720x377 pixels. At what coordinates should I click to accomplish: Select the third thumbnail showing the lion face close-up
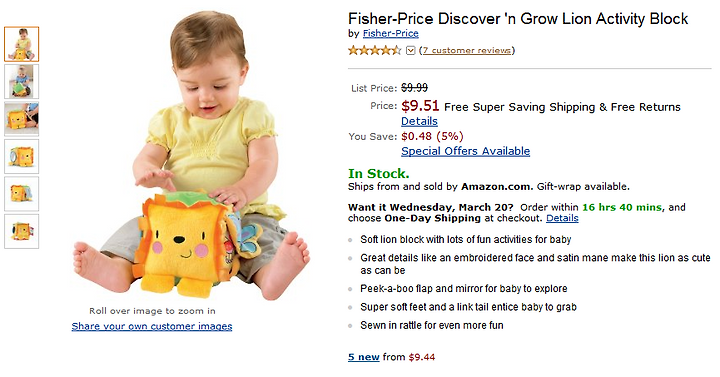pos(22,119)
